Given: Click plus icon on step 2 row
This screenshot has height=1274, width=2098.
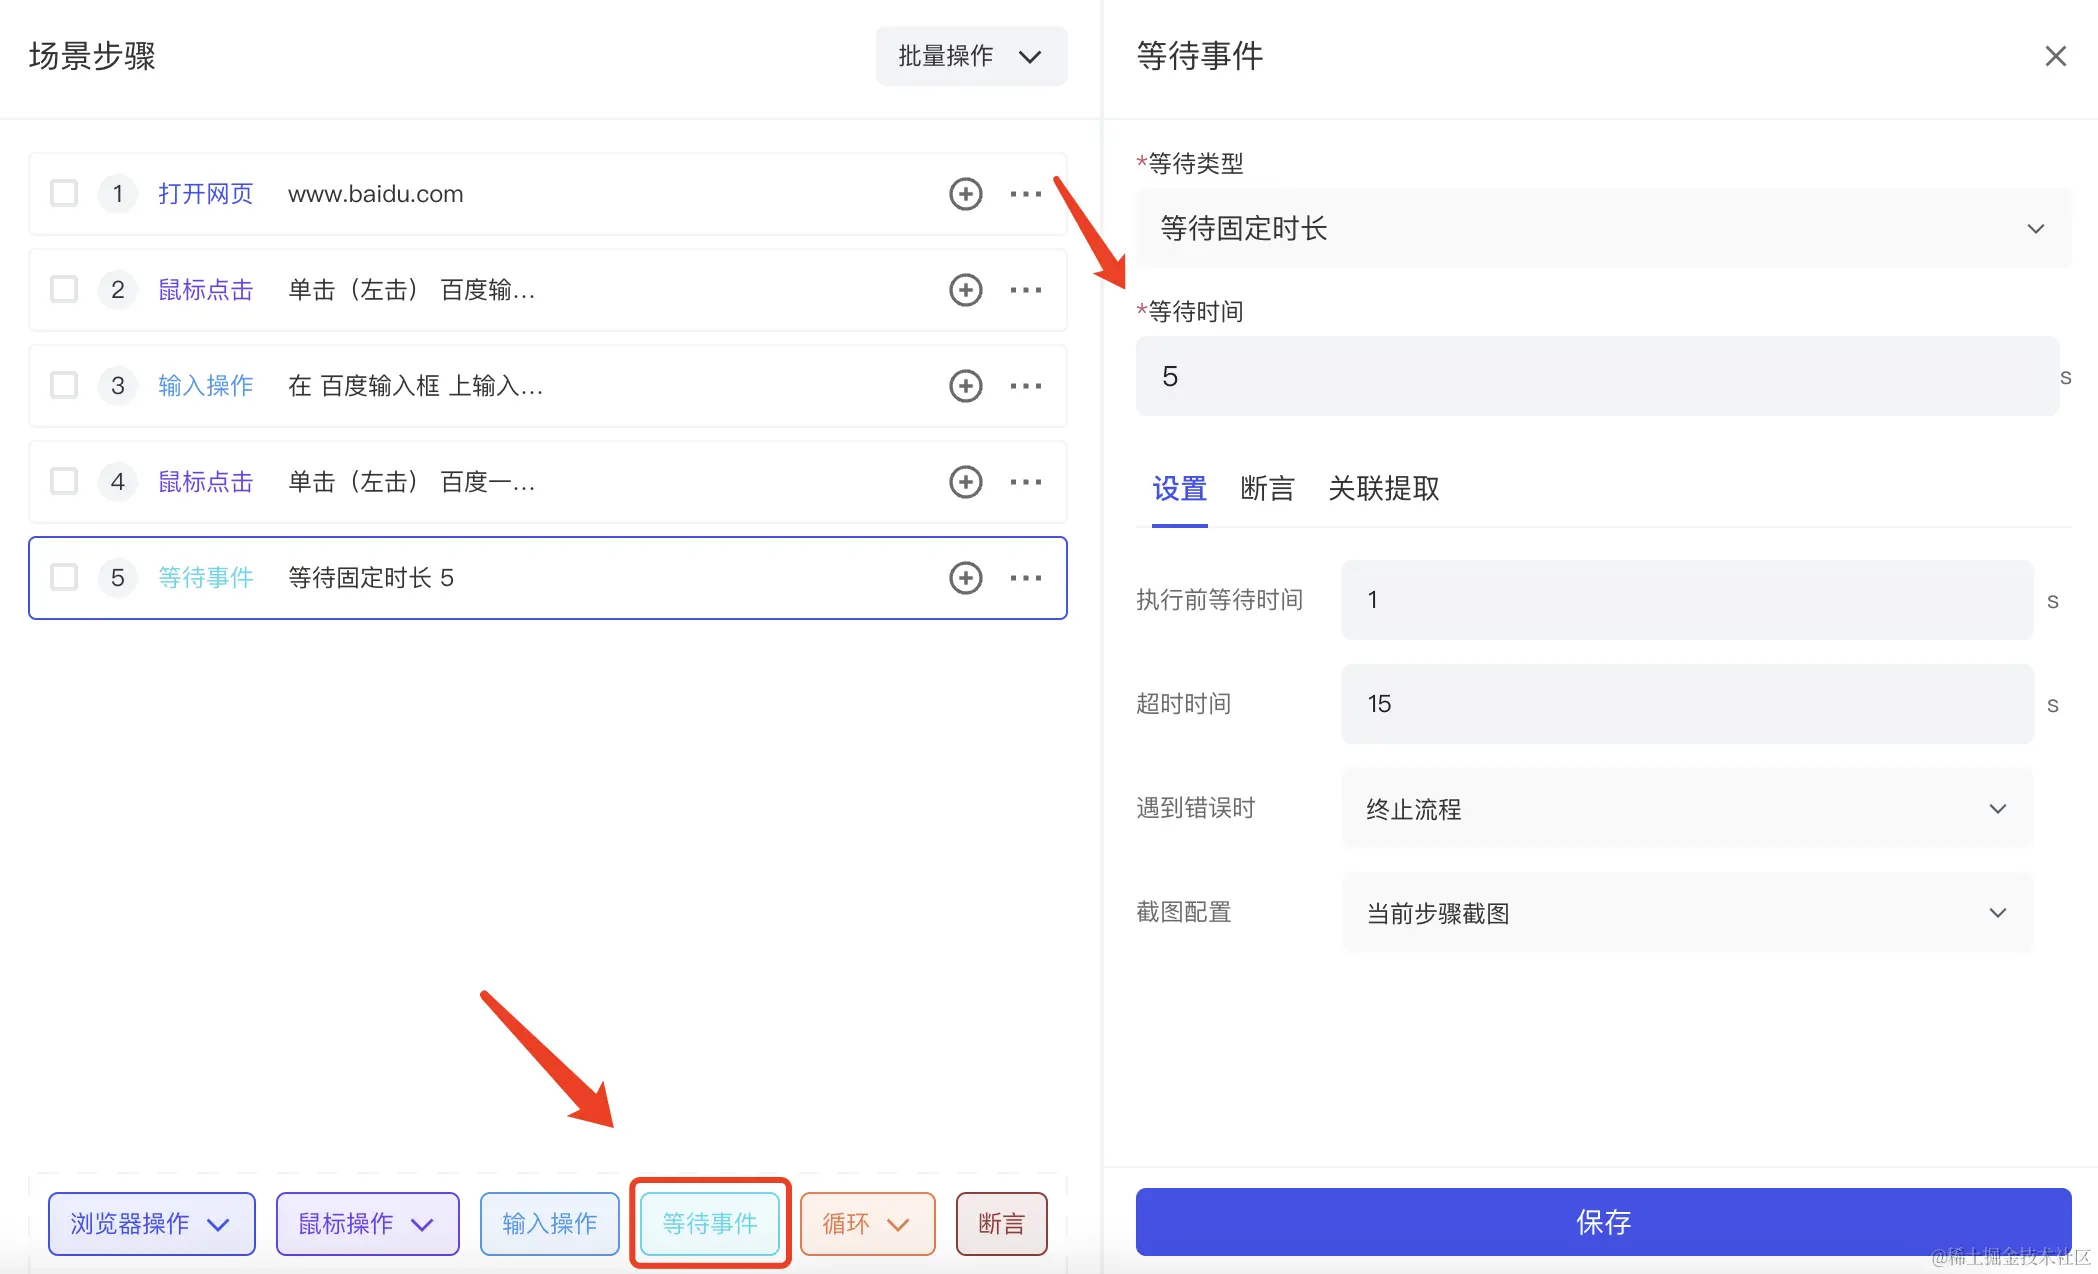Looking at the screenshot, I should coord(965,290).
